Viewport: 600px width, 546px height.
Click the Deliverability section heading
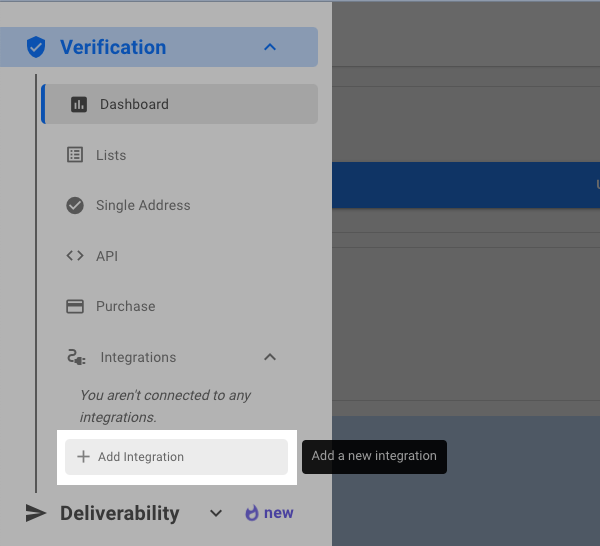click(120, 513)
